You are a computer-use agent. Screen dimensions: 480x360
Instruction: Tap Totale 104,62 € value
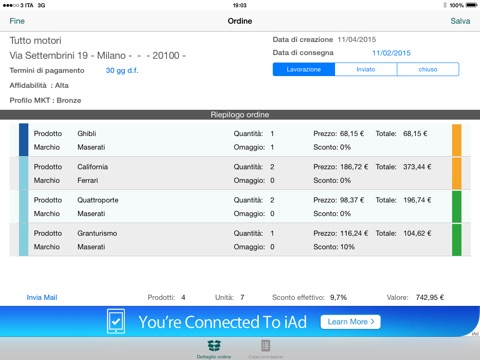point(417,233)
